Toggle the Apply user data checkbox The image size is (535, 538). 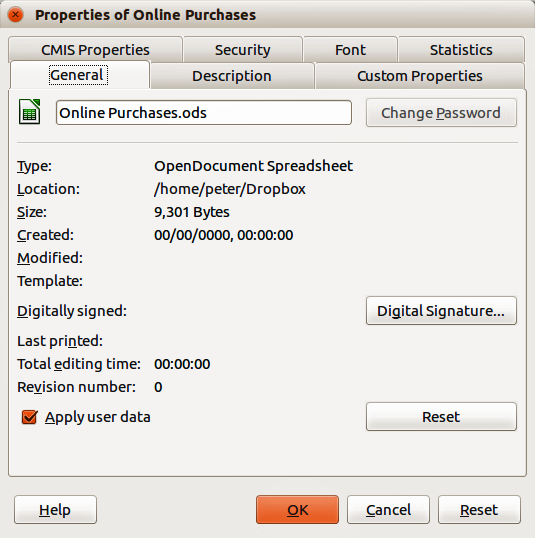[29, 417]
